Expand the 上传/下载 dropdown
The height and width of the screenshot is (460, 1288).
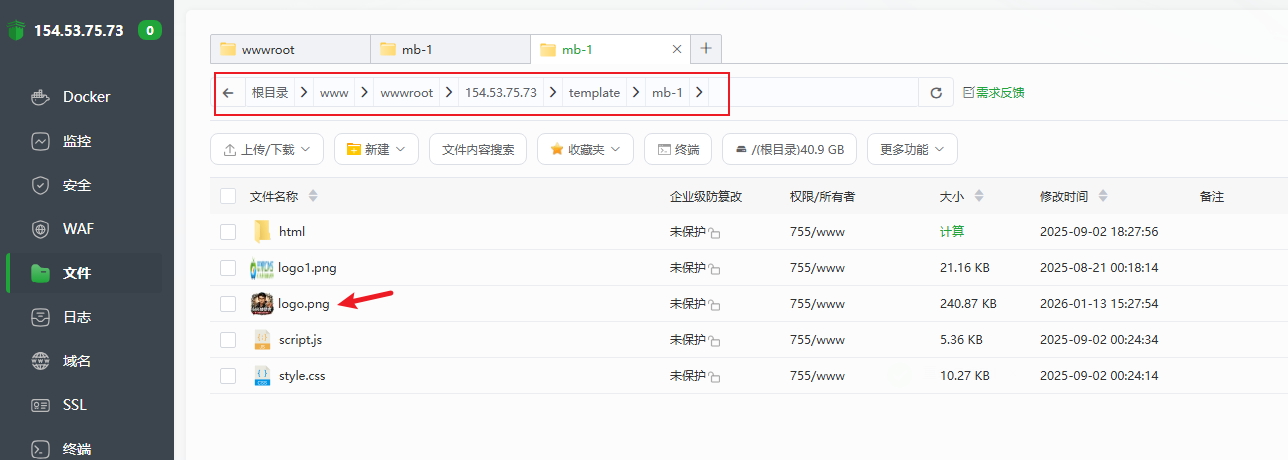coord(267,150)
